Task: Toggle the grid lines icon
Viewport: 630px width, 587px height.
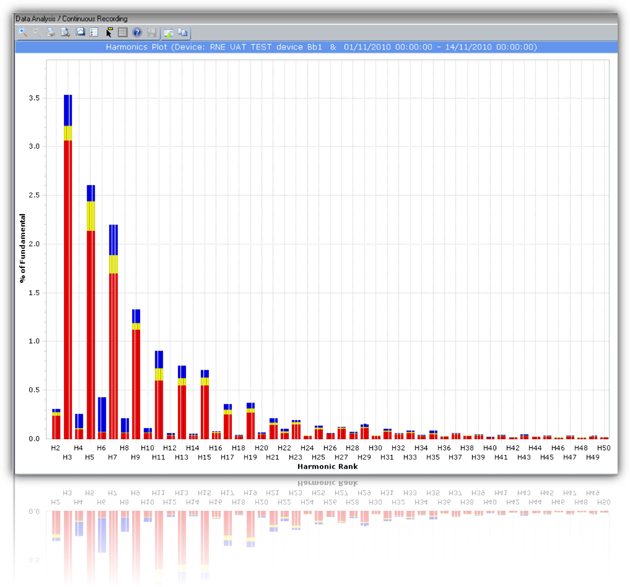Action: [123, 32]
